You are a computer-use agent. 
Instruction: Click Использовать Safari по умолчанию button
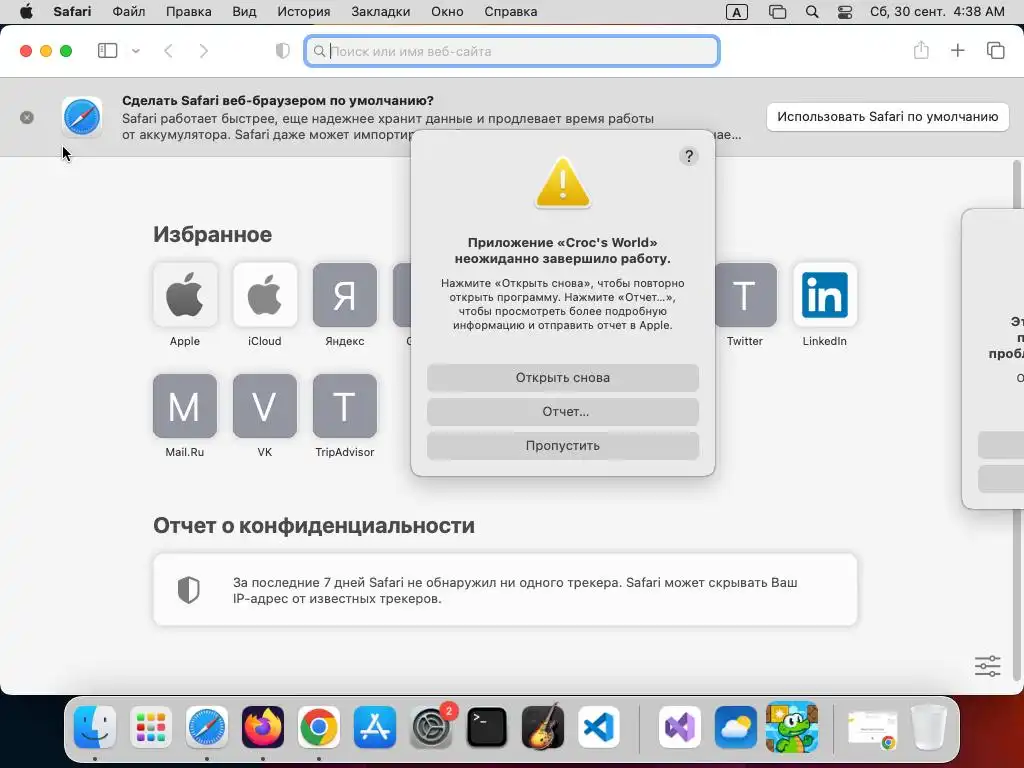tap(888, 117)
